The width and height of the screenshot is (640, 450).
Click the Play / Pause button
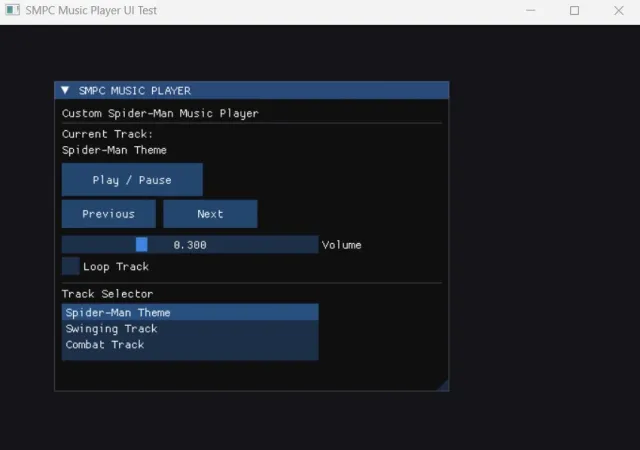[x=132, y=180]
